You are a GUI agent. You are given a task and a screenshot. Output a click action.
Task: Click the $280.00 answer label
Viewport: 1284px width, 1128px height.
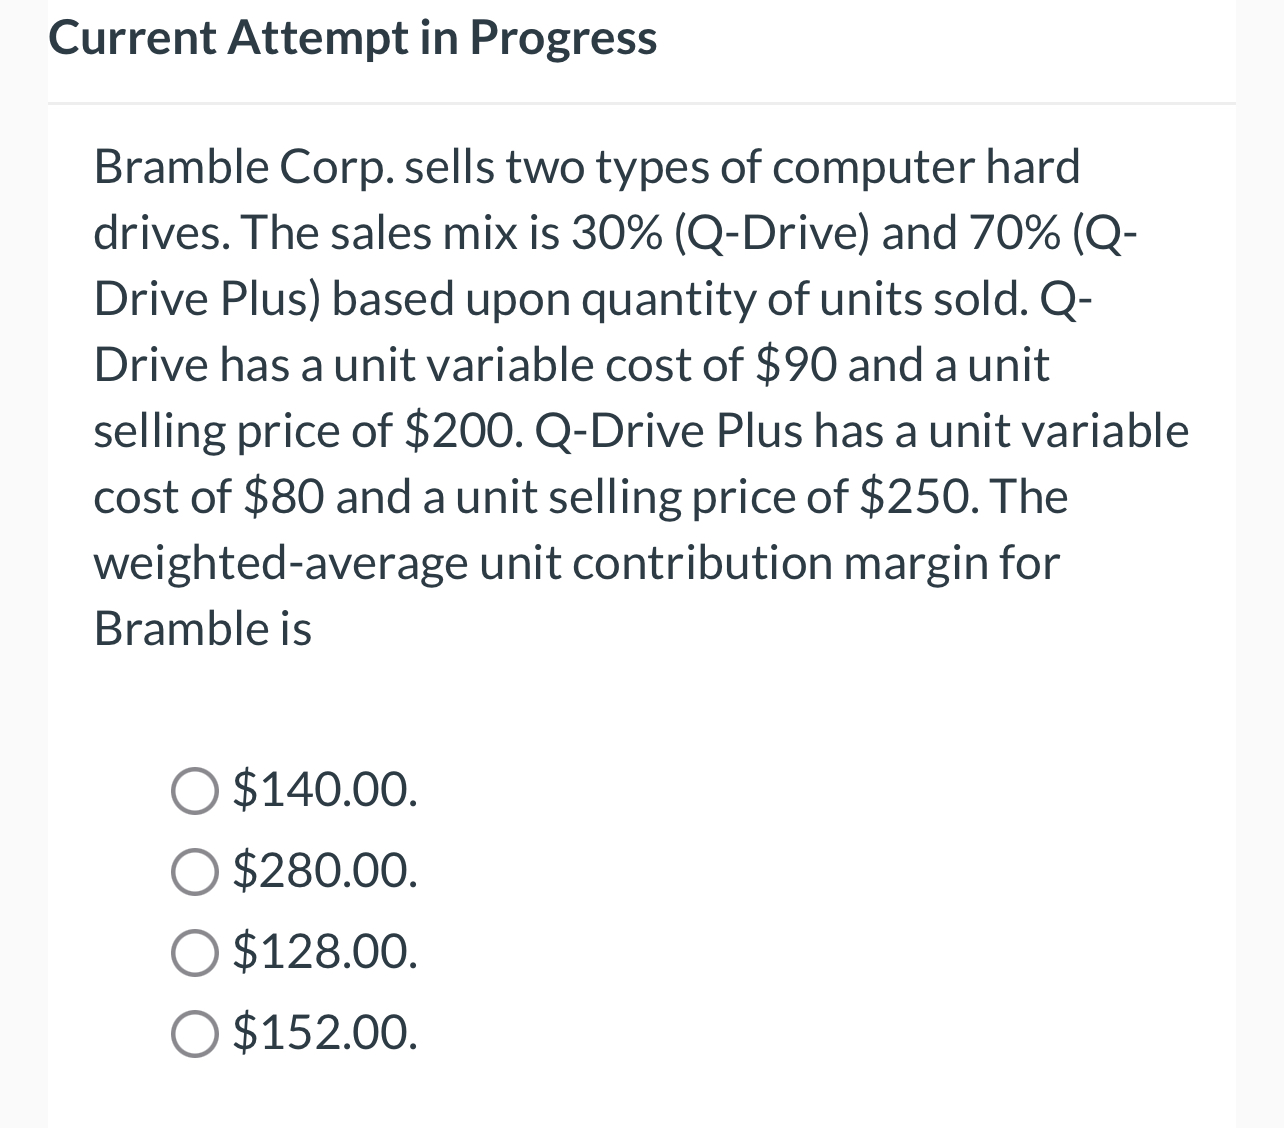coord(325,872)
